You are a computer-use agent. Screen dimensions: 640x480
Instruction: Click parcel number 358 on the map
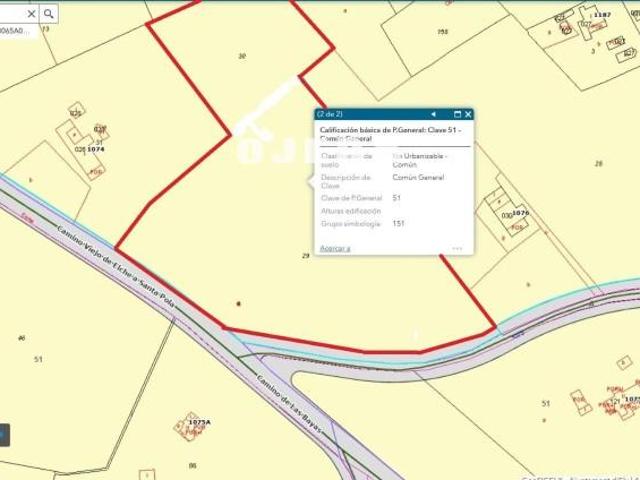442,31
